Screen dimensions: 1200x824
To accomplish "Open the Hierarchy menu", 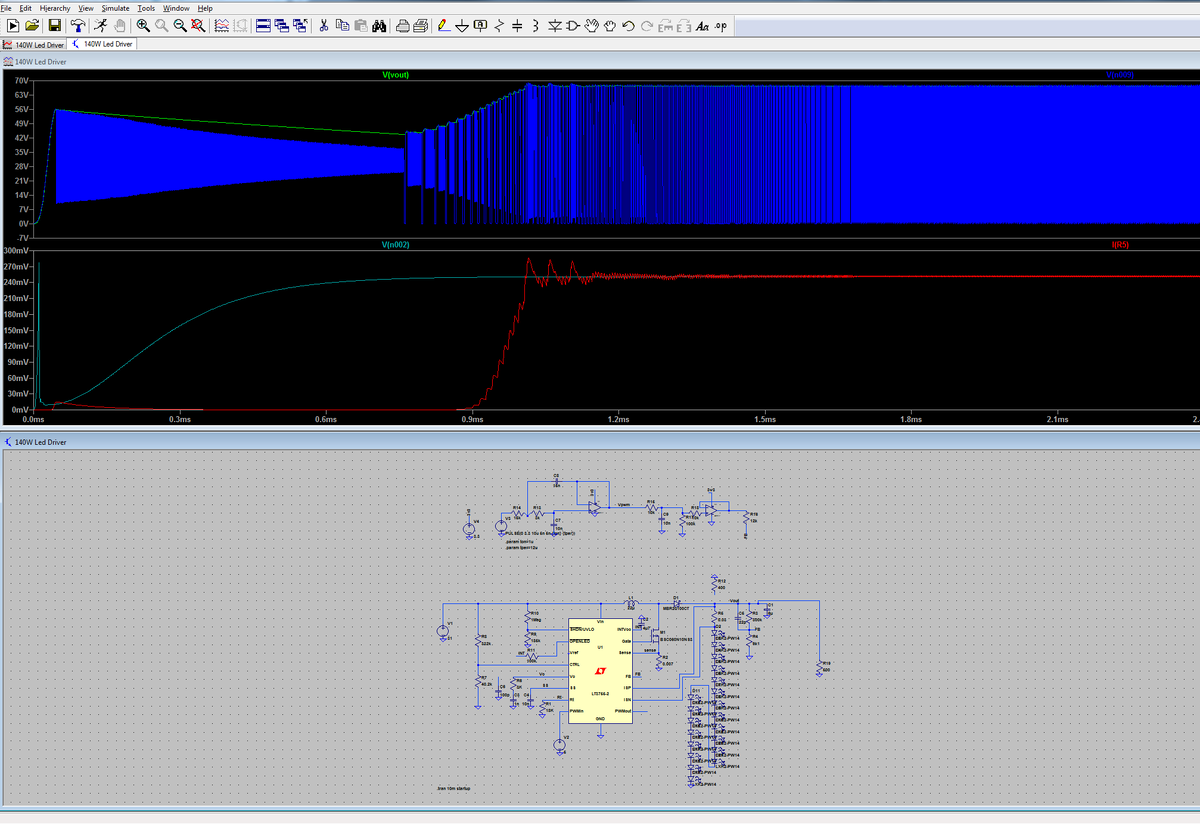I will 54,8.
